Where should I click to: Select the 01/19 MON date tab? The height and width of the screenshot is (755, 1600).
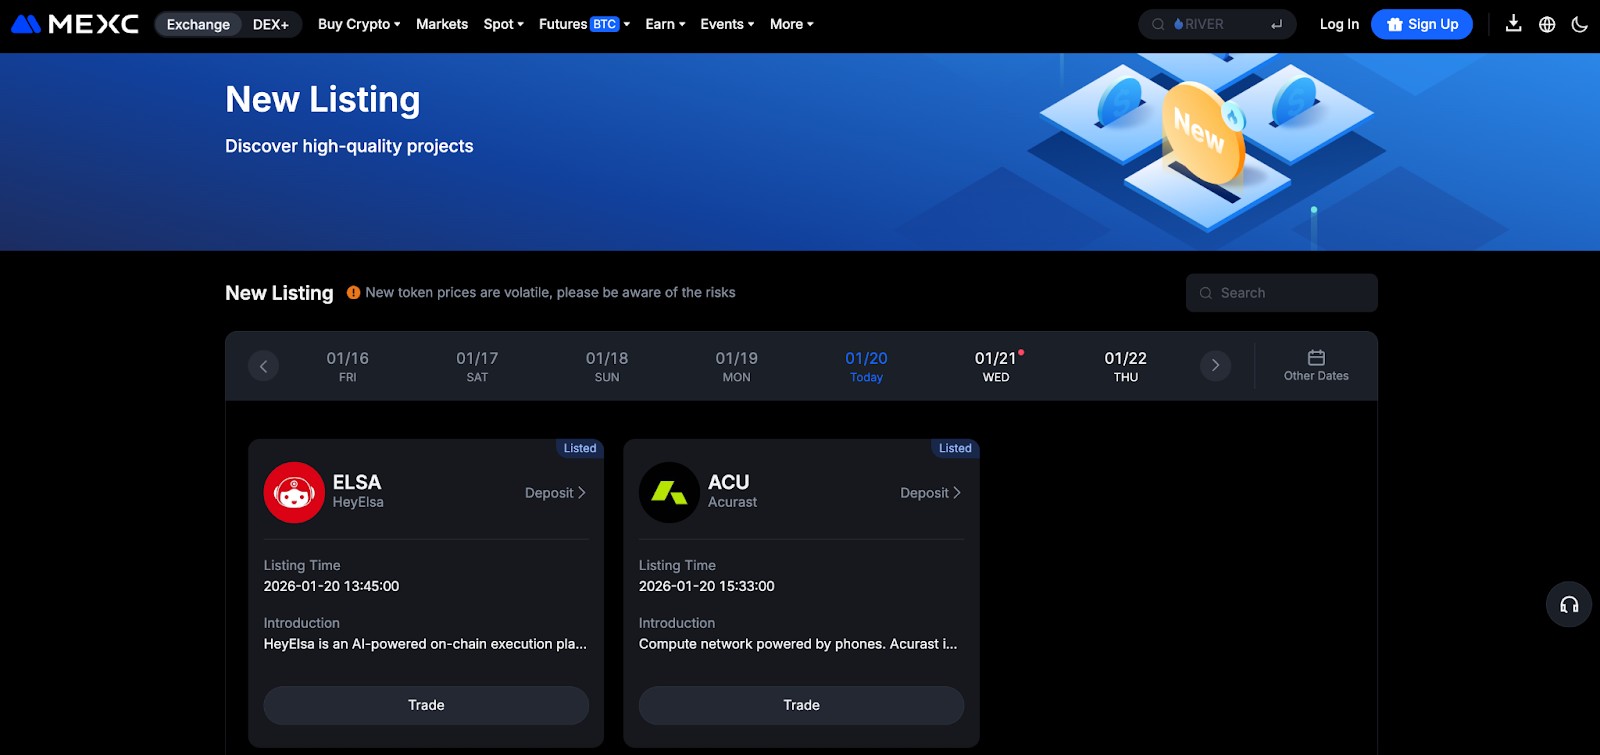click(x=736, y=366)
